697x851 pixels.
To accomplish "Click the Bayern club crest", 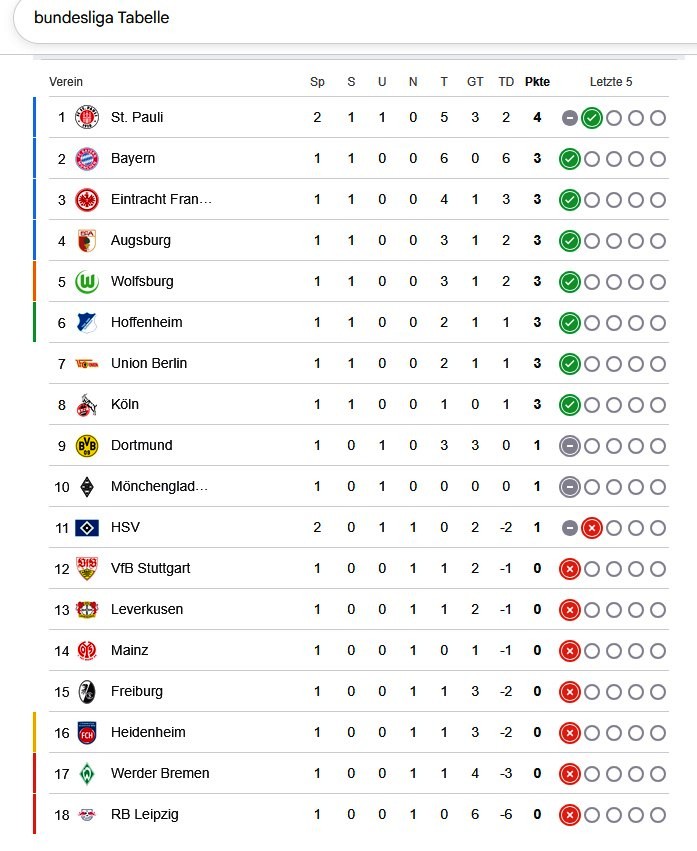I will pyautogui.click(x=88, y=159).
